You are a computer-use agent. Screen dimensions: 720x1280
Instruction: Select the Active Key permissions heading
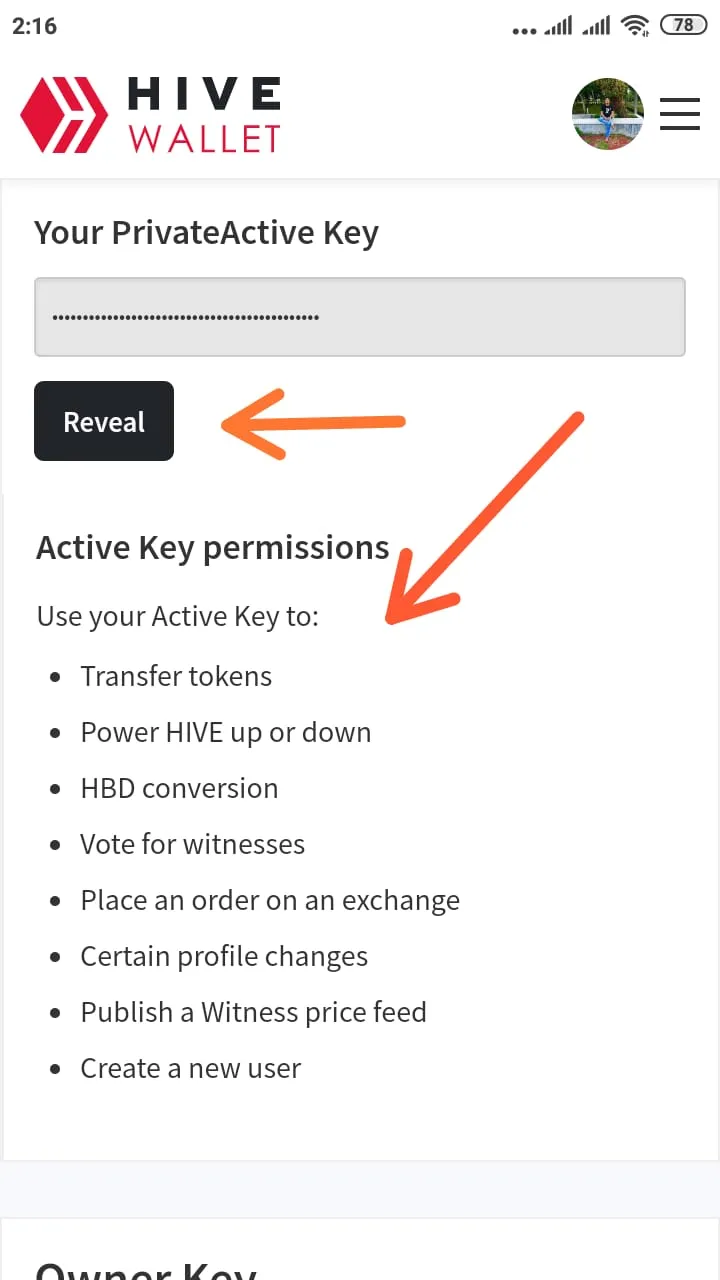[x=212, y=547]
